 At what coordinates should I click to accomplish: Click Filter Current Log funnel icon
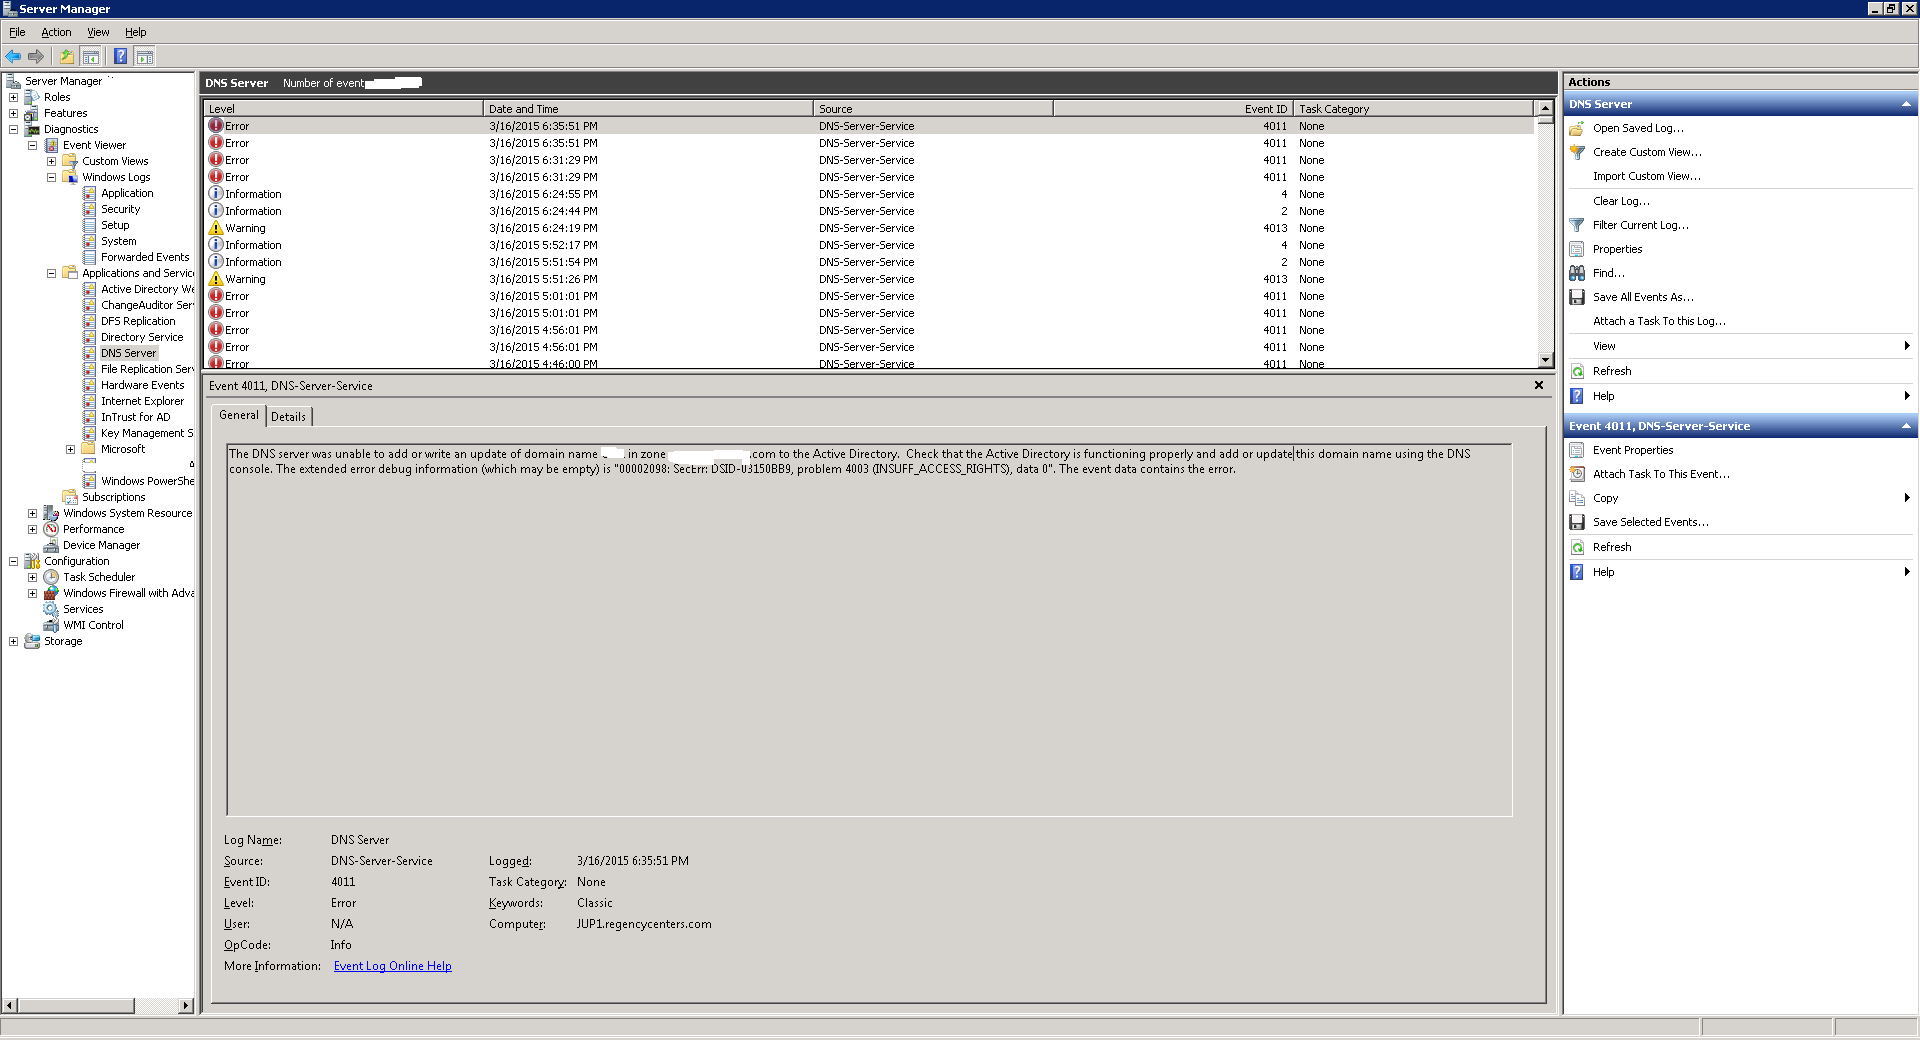(x=1577, y=225)
